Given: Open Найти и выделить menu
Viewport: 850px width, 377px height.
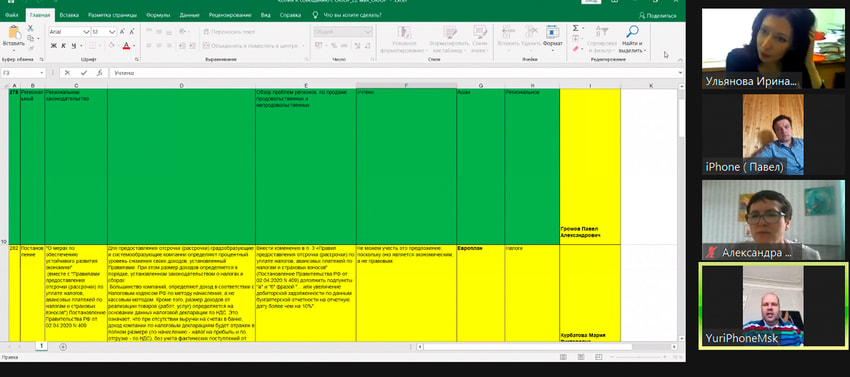Looking at the screenshot, I should 632,39.
